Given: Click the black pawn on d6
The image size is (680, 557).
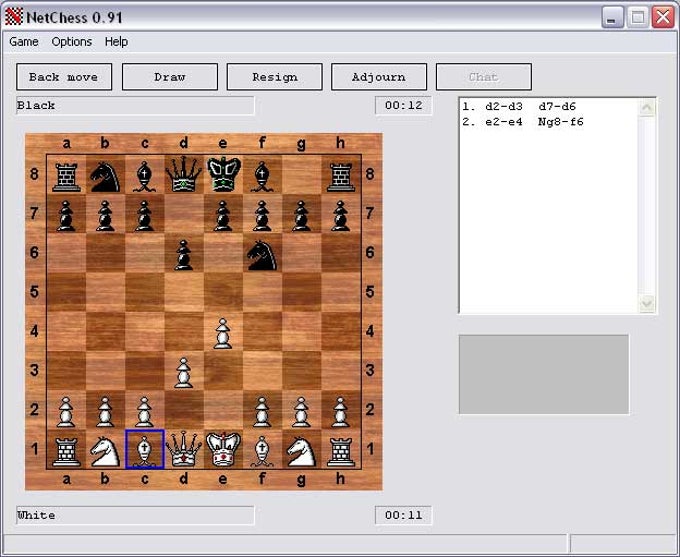Looking at the screenshot, I should click(183, 253).
